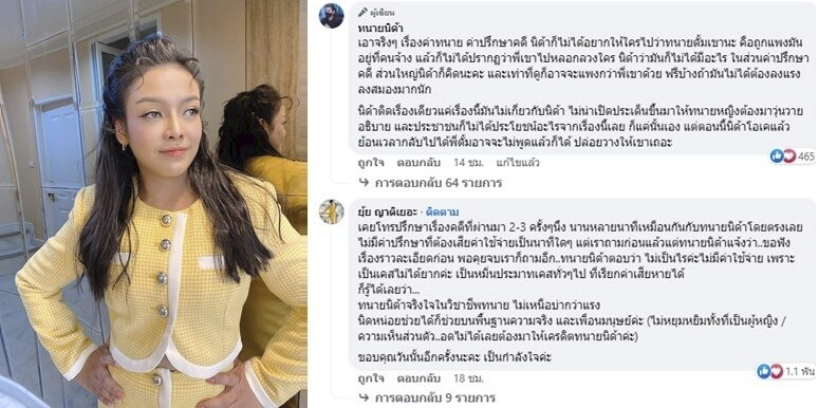Like the second comment via ถูกใจ
Image resolution: width=816 pixels, height=420 pixels.
[371, 378]
